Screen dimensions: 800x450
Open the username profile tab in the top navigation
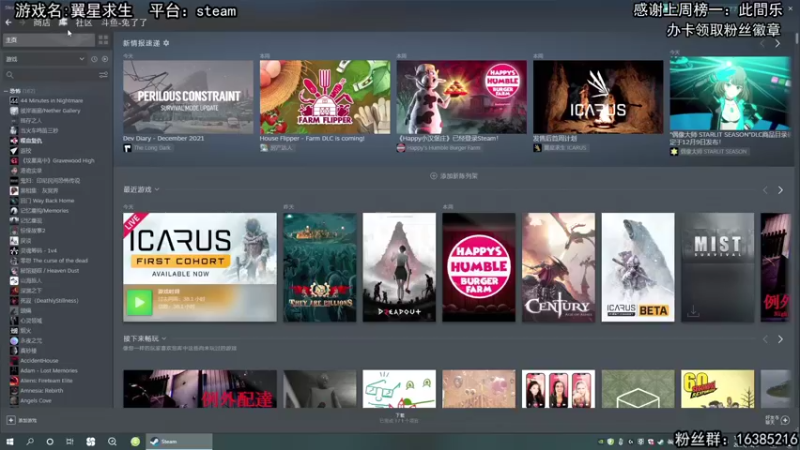pyautogui.click(x=124, y=22)
